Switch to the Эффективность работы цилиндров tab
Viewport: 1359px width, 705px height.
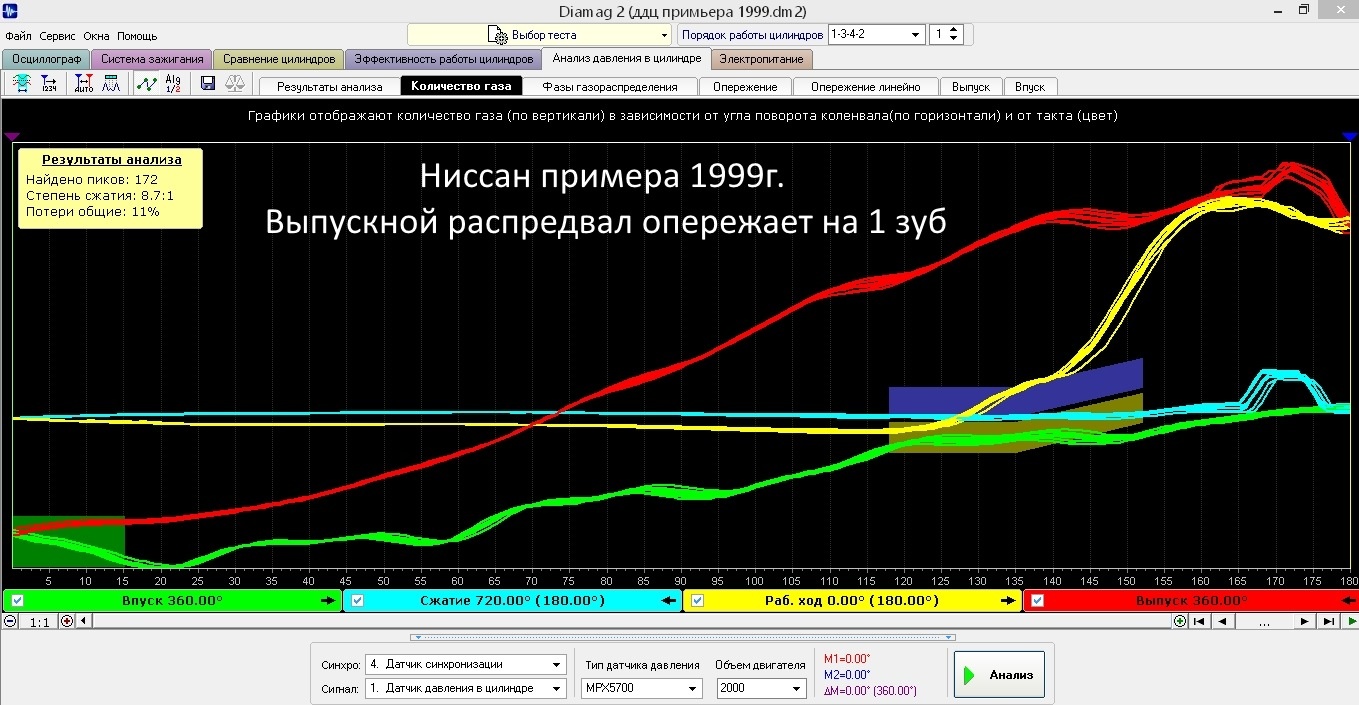pyautogui.click(x=444, y=59)
